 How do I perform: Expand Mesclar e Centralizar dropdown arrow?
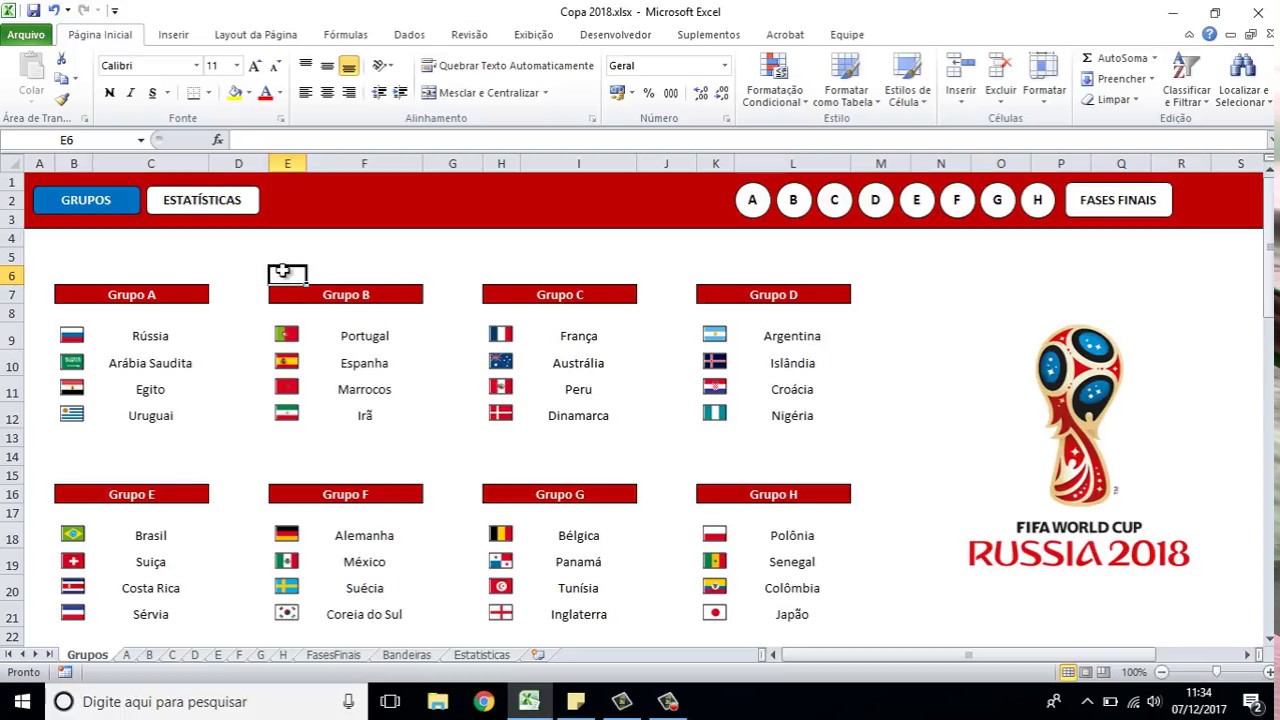point(545,93)
